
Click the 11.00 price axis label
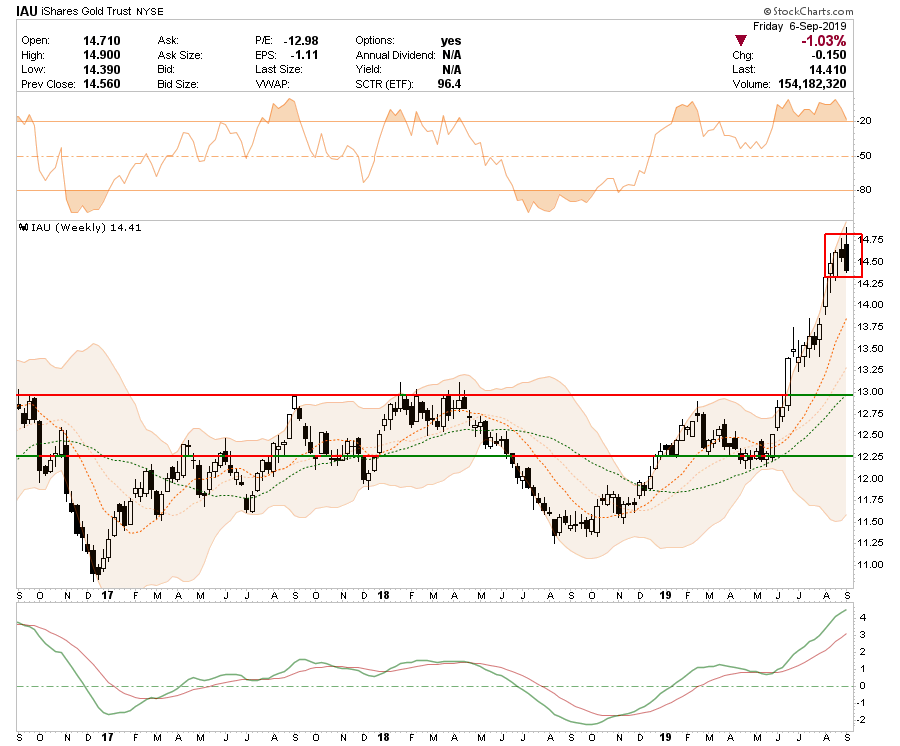[870, 565]
